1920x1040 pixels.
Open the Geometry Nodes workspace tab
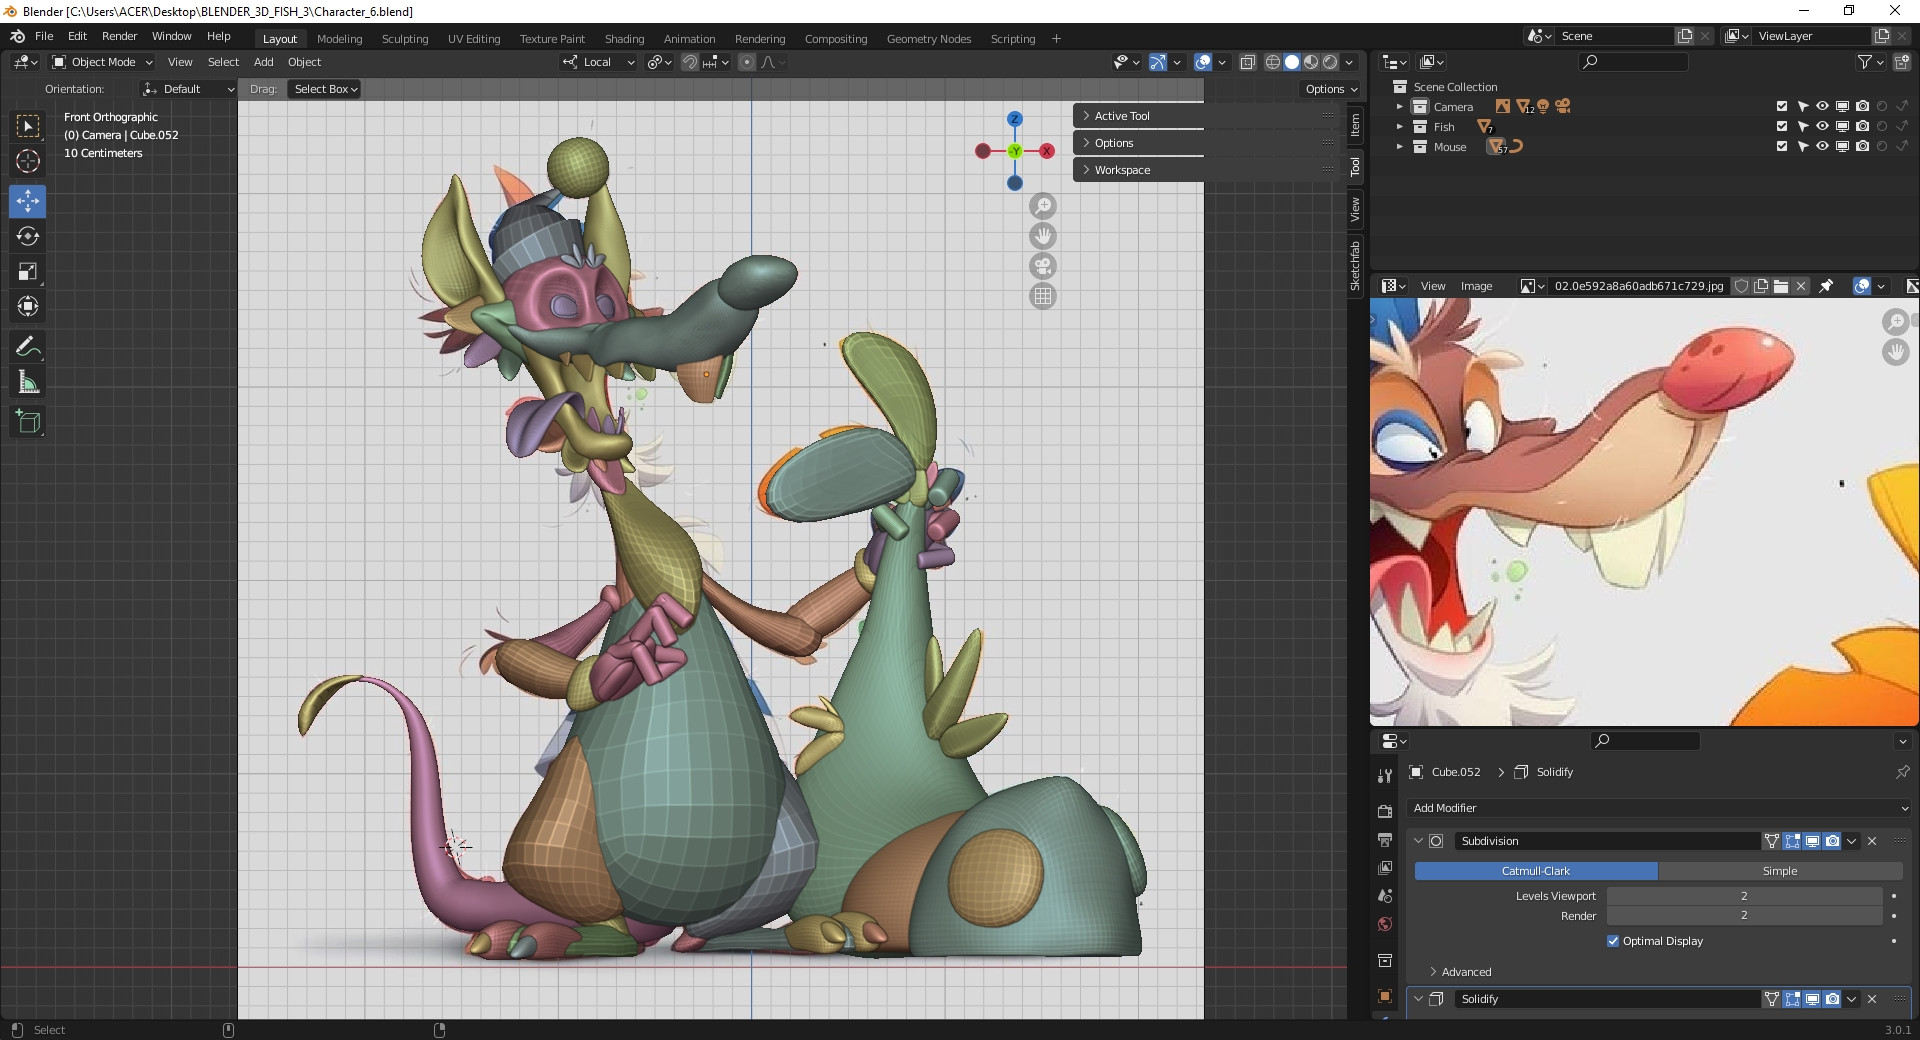(928, 39)
